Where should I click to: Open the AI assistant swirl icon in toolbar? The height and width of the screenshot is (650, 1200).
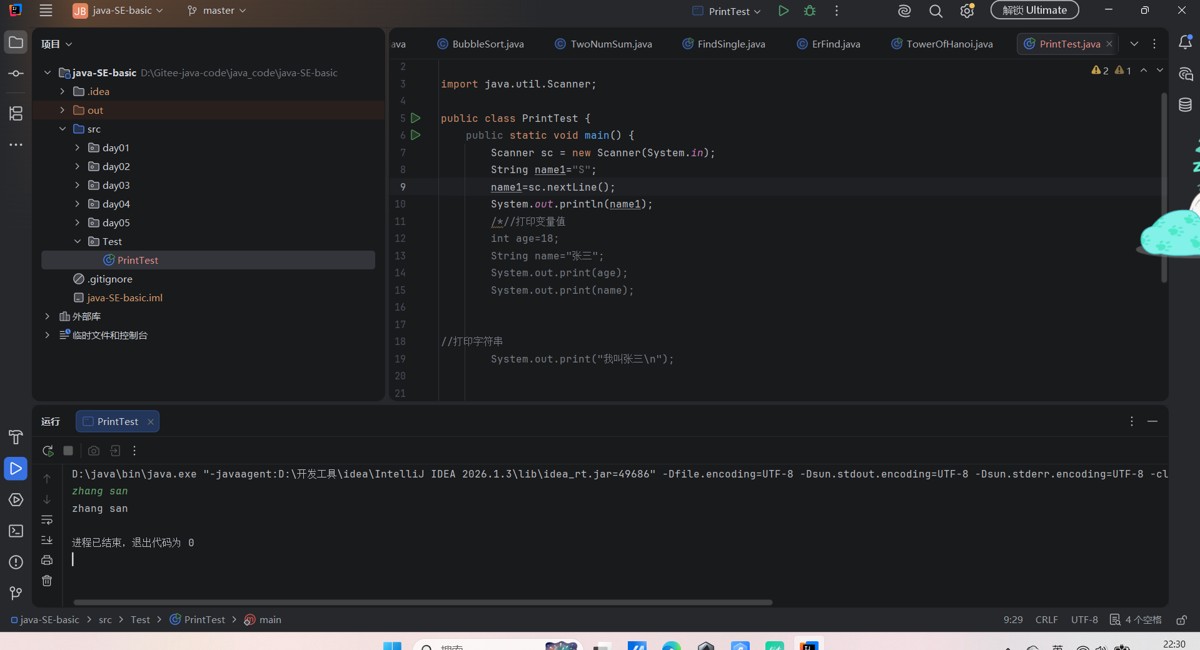tap(904, 11)
